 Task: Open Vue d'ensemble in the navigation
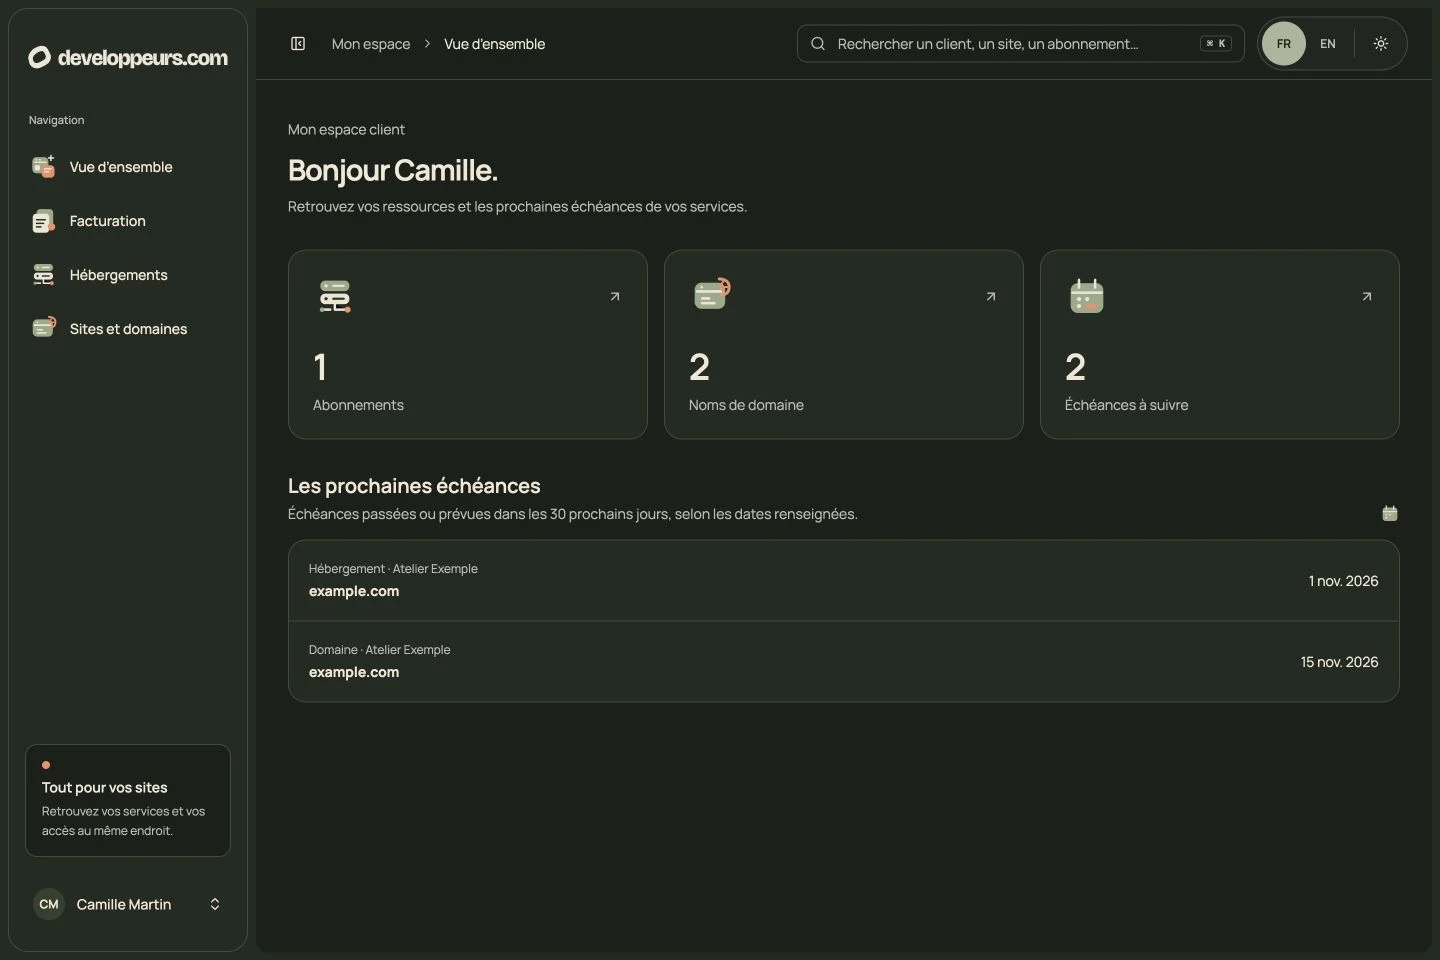(x=128, y=167)
